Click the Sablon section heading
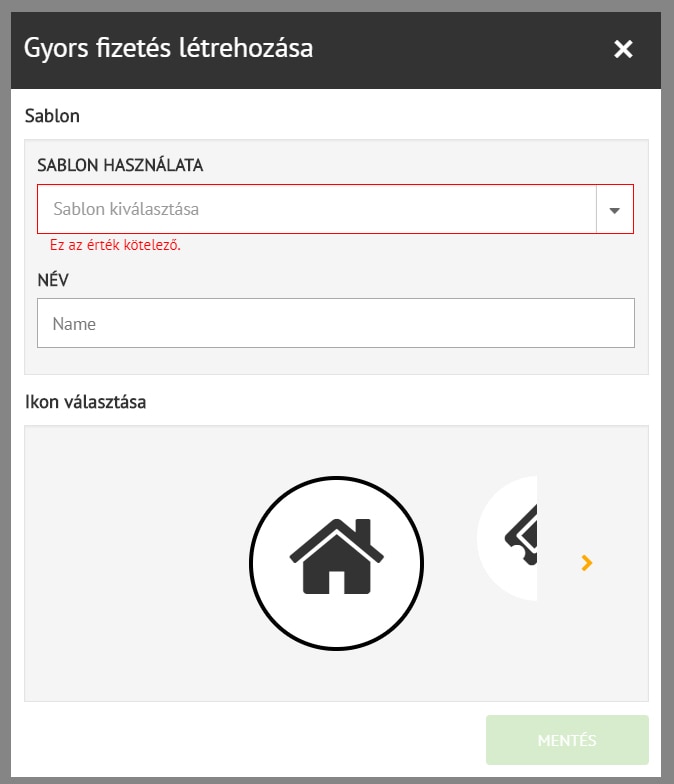Screen dimensions: 674x784 pyautogui.click(x=52, y=116)
